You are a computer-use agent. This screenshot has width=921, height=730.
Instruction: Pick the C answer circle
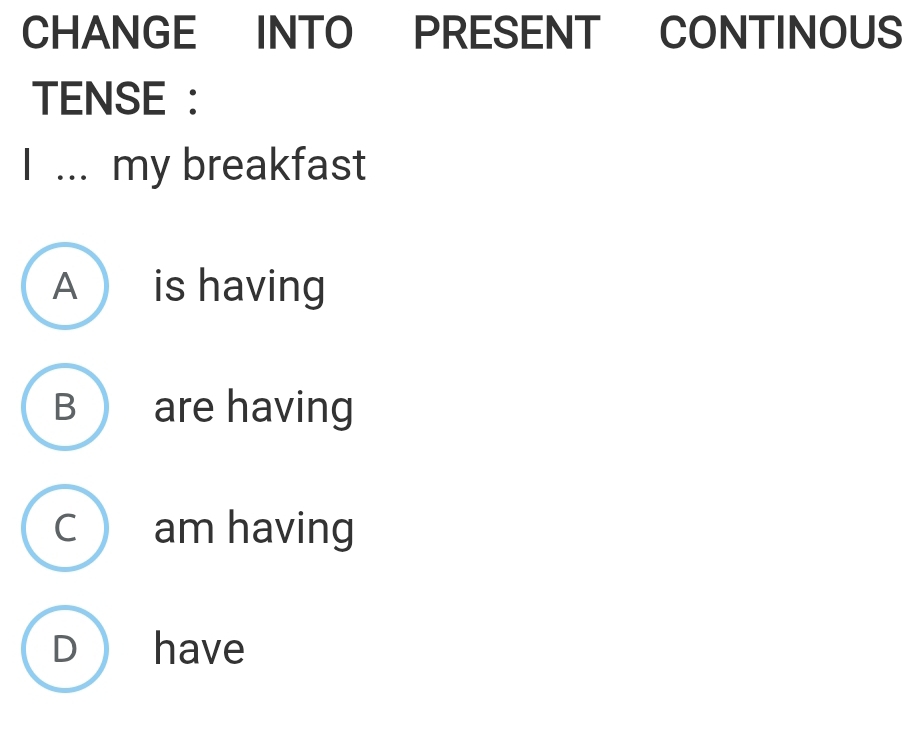point(64,528)
